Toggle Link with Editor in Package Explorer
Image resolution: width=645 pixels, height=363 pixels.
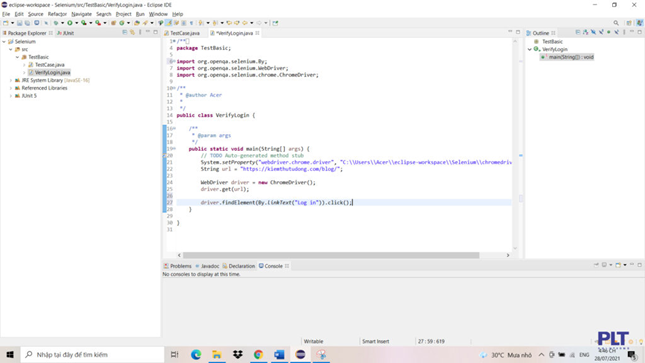[132, 32]
